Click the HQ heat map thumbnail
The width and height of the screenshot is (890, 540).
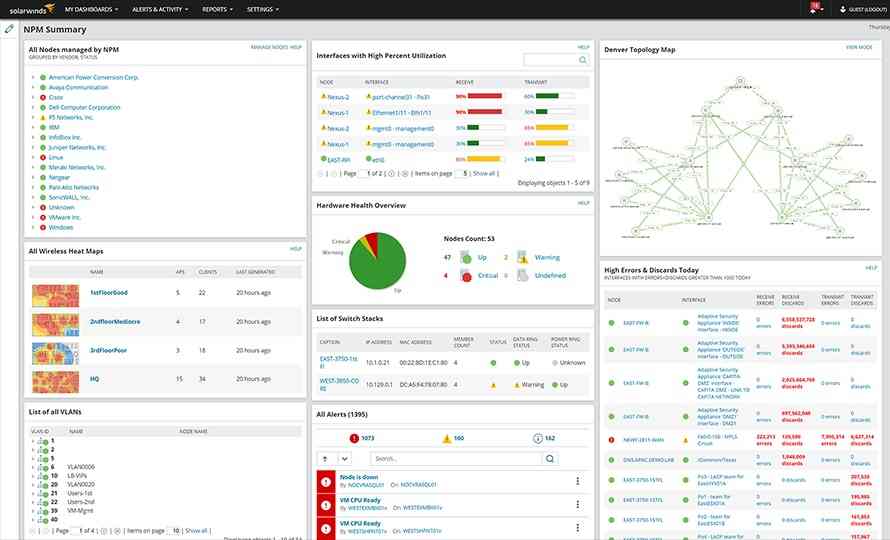coord(56,382)
